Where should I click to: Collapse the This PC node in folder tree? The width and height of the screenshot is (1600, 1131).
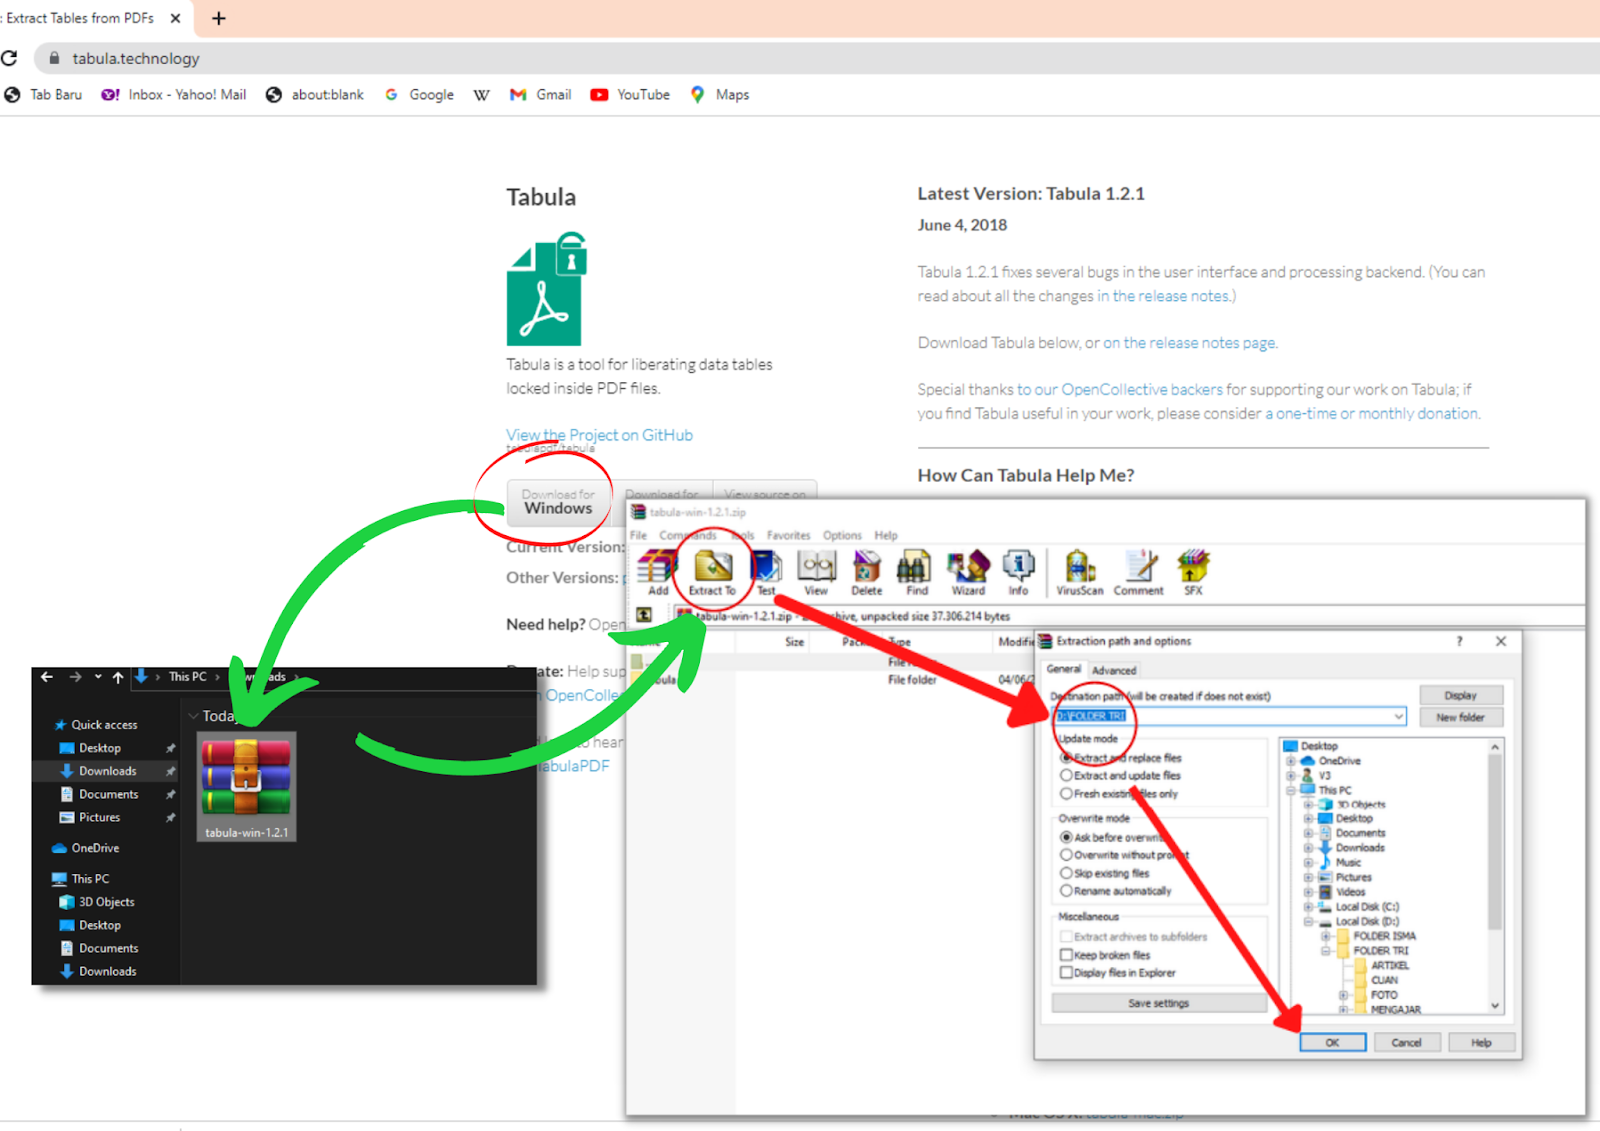[x=1291, y=790]
